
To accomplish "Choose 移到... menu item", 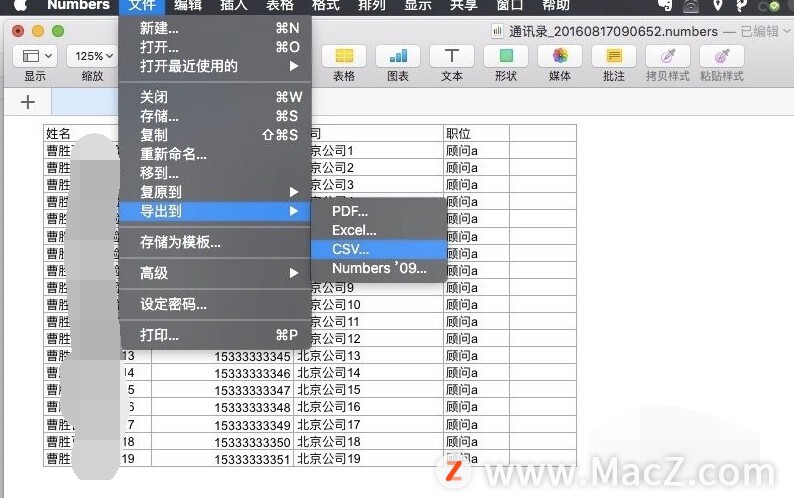I will coord(215,173).
